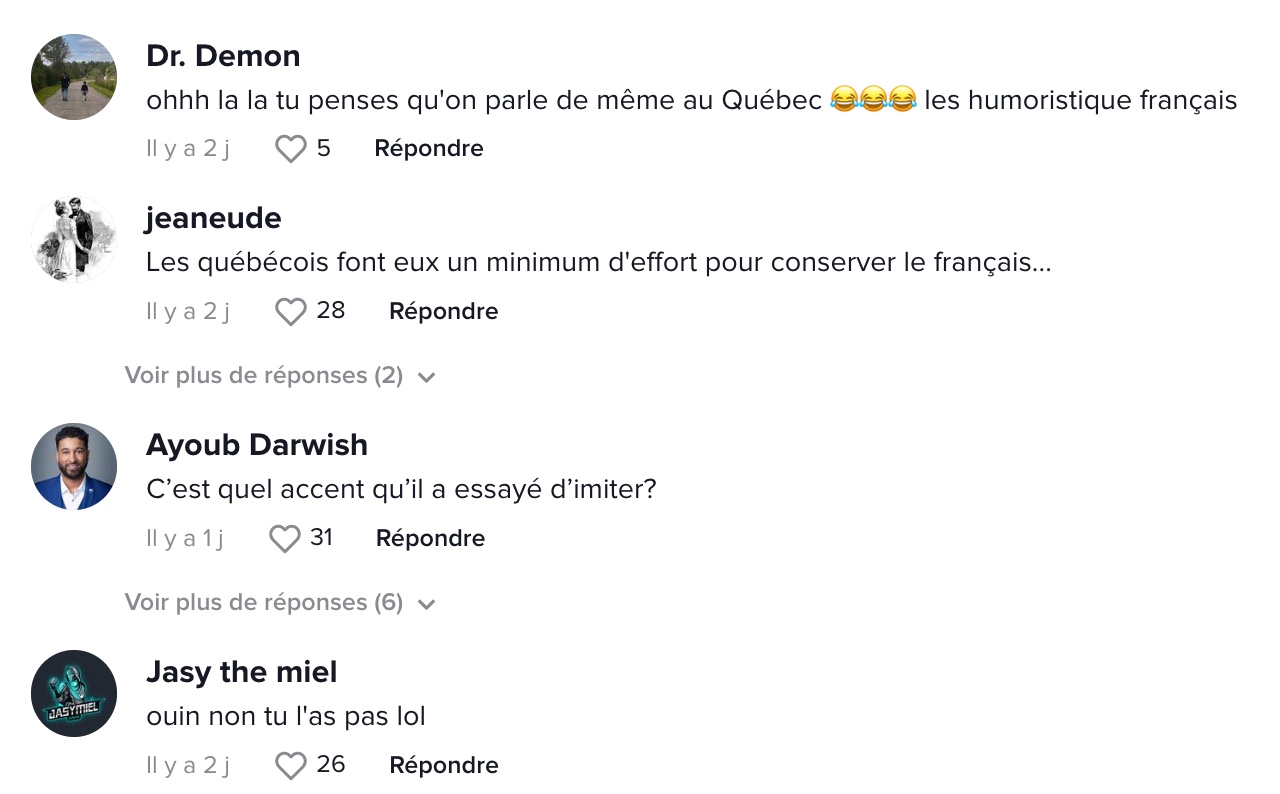Screen dimensions: 1280x794
Task: Open the Dr. Demon username link
Action: [223, 56]
